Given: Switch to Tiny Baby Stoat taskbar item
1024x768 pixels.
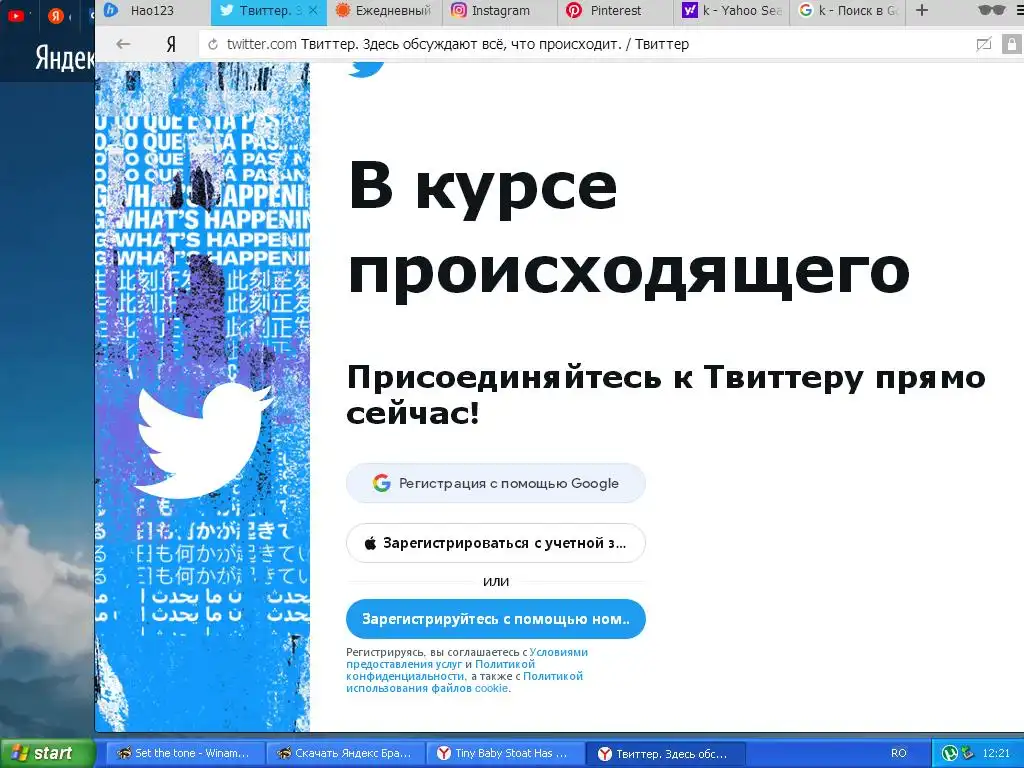Looking at the screenshot, I should click(x=505, y=753).
